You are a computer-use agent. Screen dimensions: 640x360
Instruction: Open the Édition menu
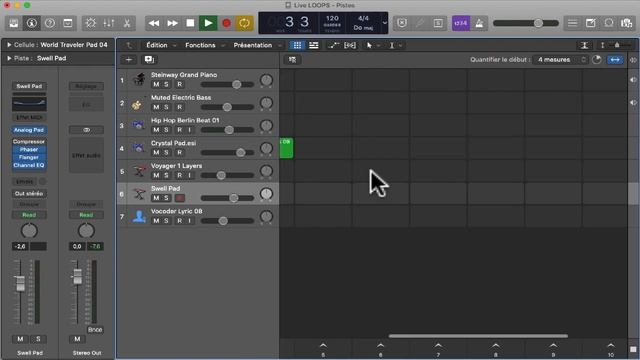[x=157, y=45]
